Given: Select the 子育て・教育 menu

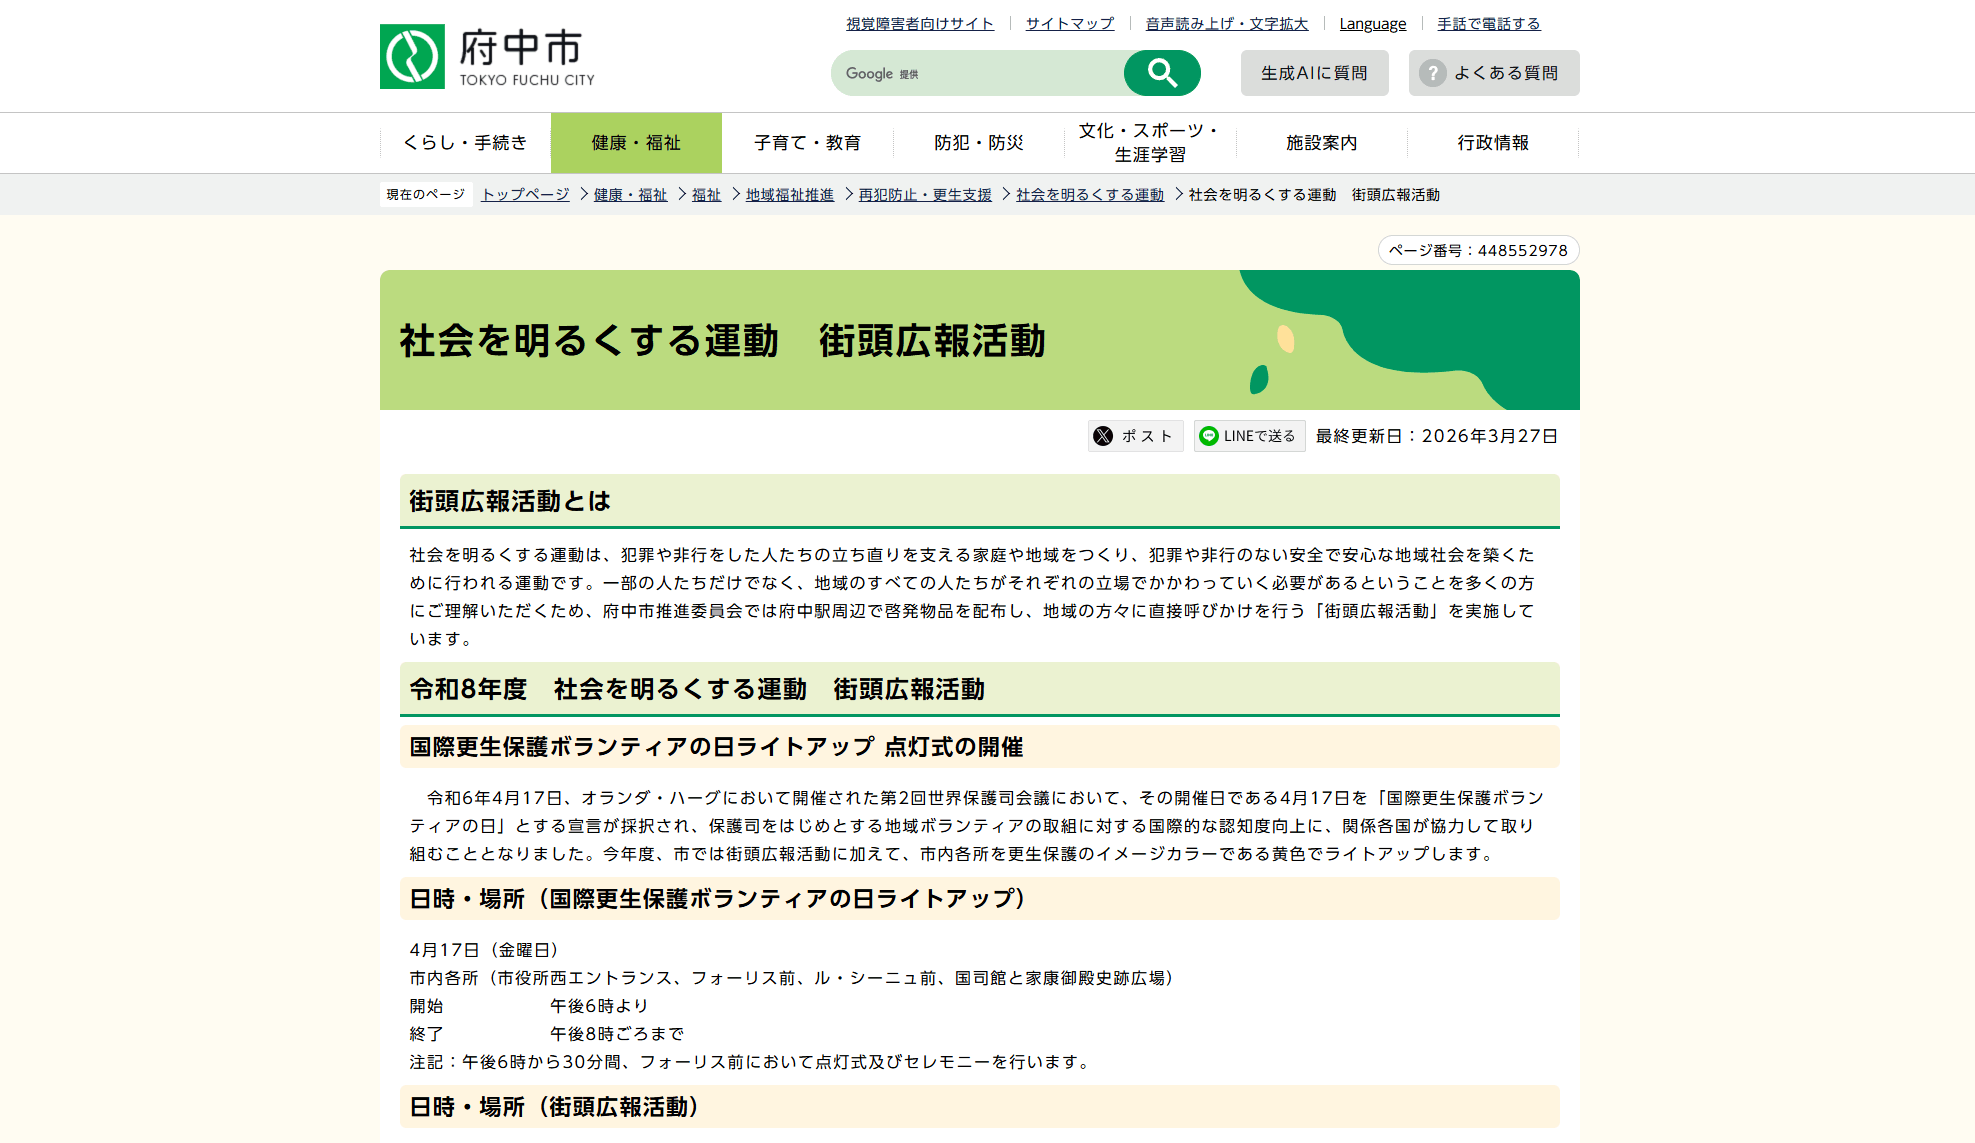Looking at the screenshot, I should click(807, 143).
